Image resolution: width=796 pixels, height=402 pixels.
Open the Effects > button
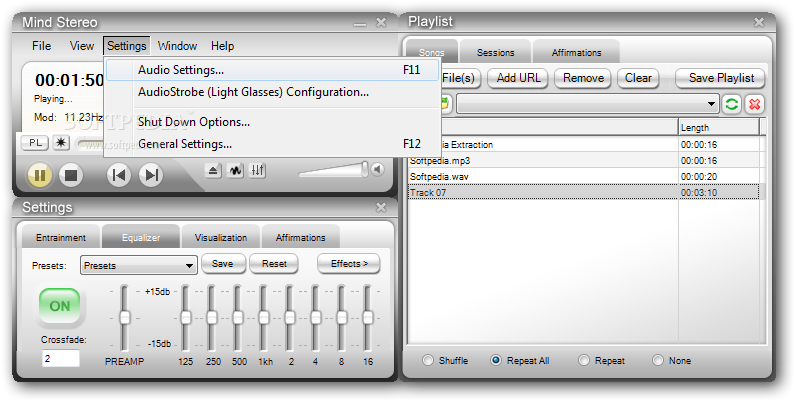tap(349, 264)
